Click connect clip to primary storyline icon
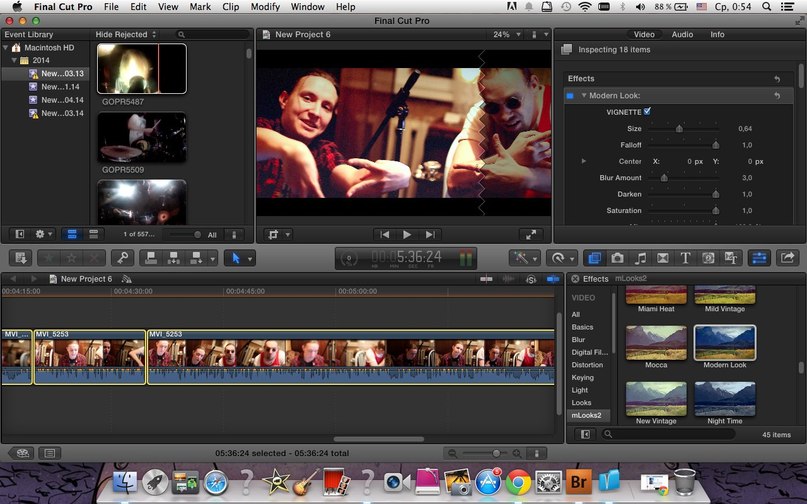807x504 pixels. coord(151,257)
